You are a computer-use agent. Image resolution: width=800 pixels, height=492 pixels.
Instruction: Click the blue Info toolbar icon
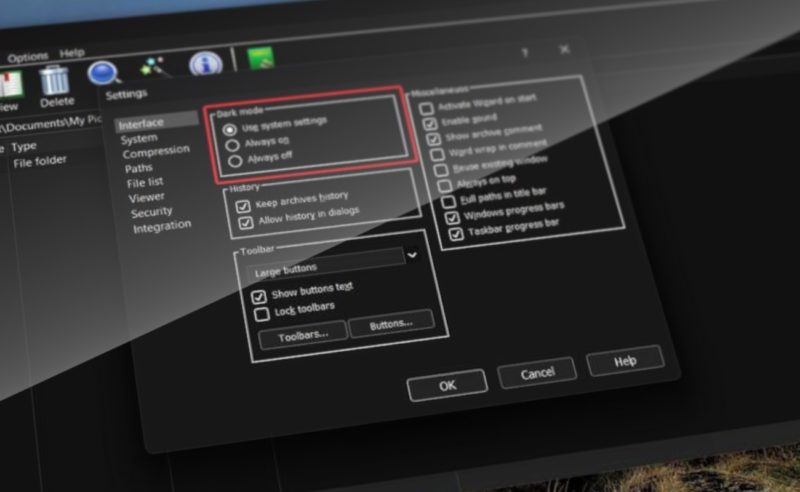tap(206, 63)
